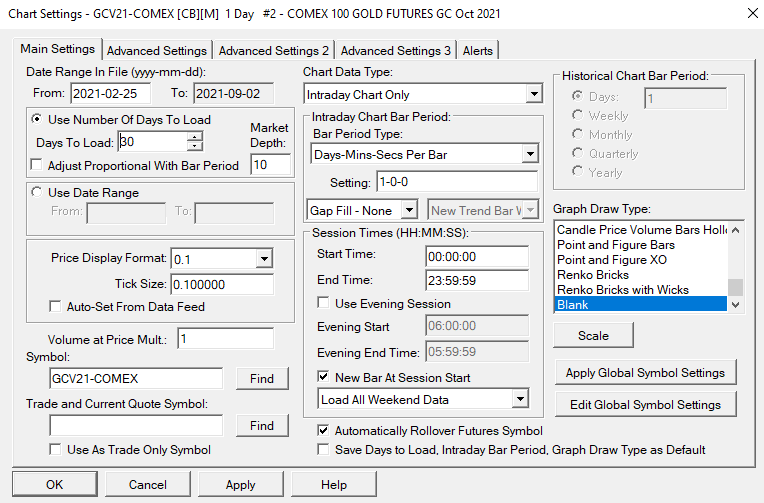Select Point and Figure XO draw type

coord(641,260)
